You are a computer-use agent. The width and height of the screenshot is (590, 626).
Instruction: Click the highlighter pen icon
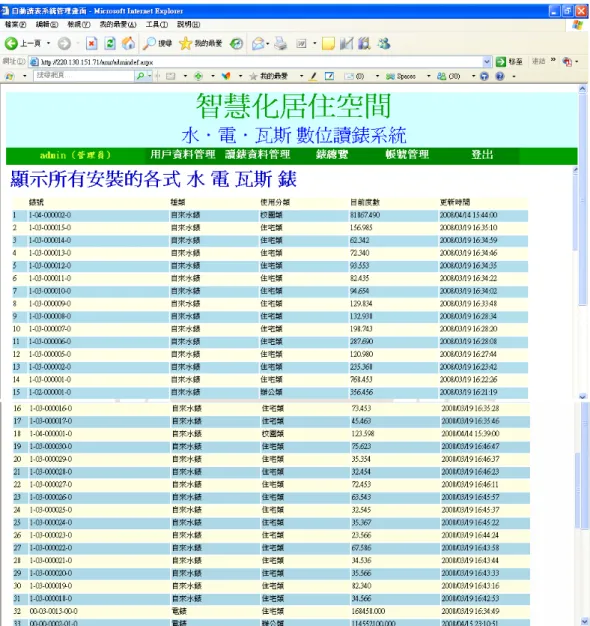point(313,76)
